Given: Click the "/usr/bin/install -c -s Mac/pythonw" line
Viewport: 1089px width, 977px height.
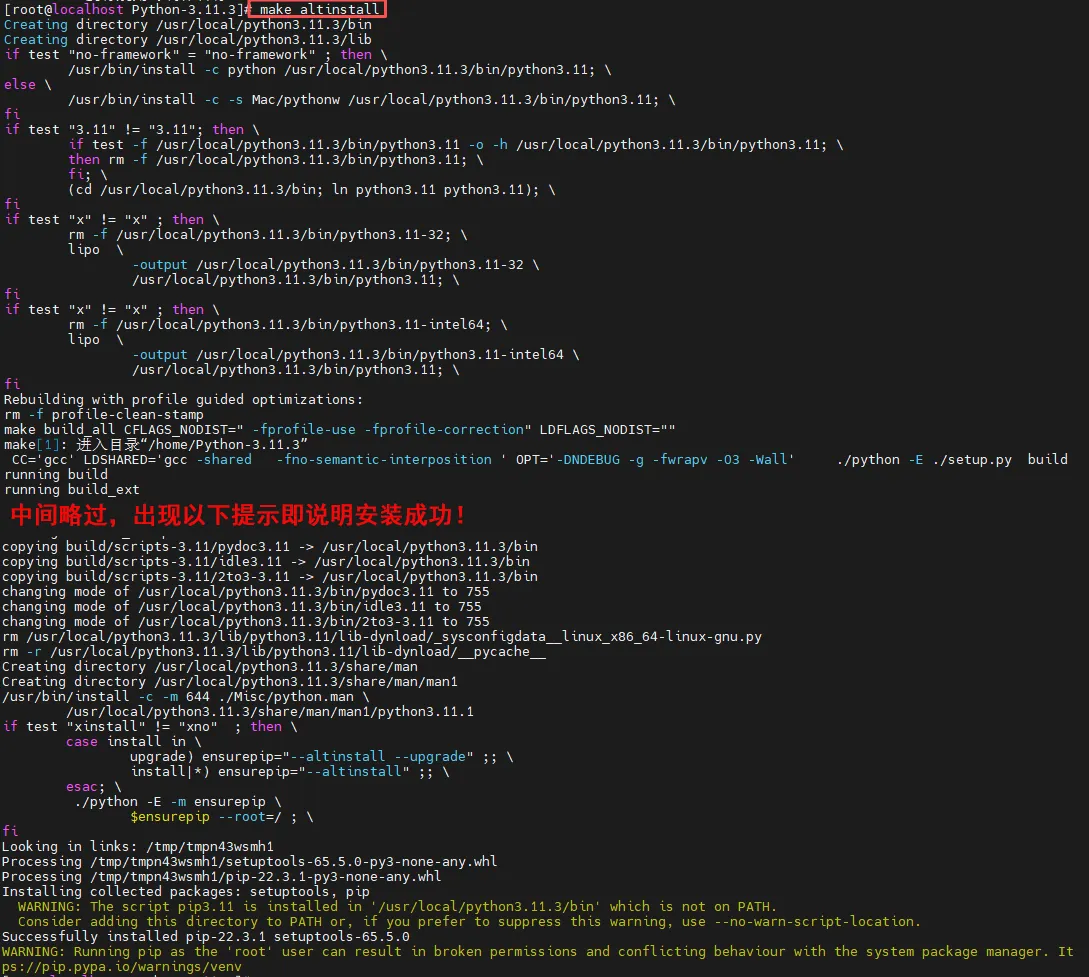Looking at the screenshot, I should tap(372, 100).
